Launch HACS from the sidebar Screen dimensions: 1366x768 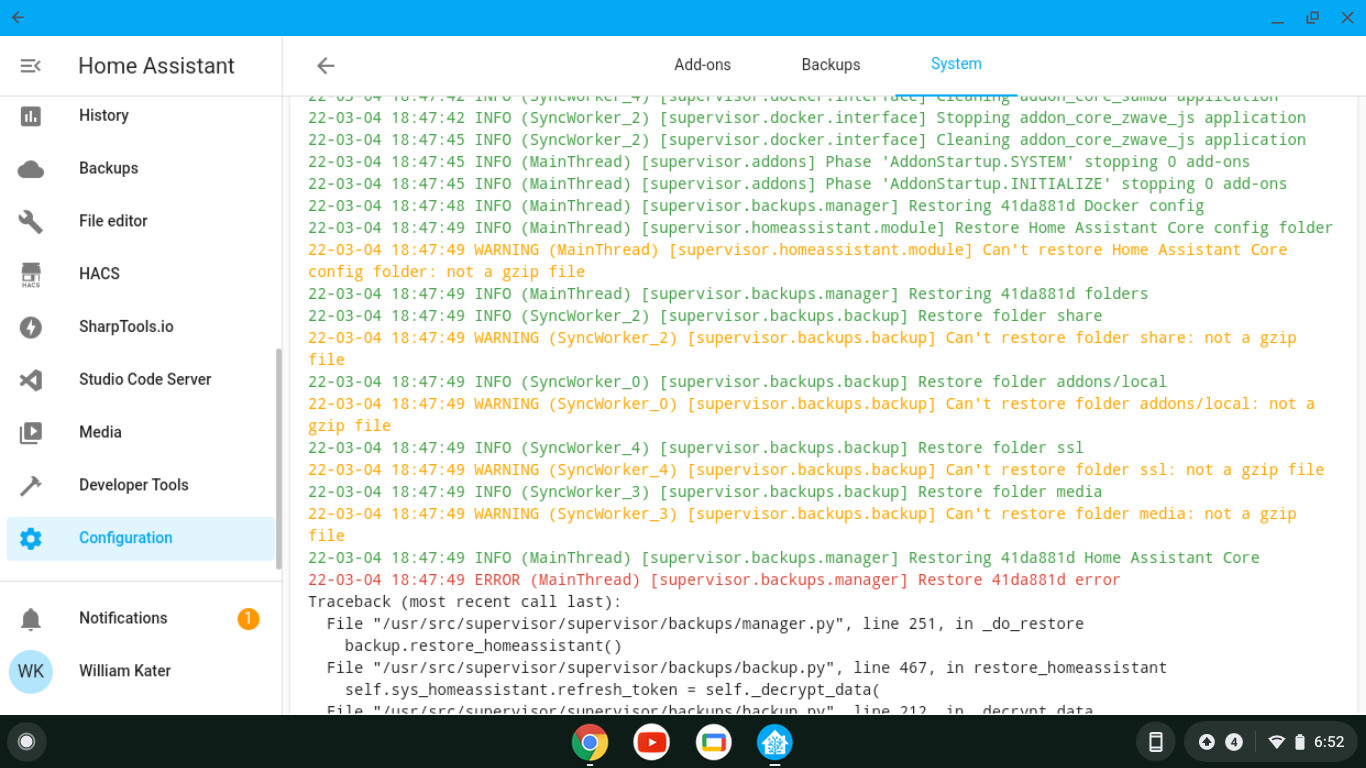100,273
